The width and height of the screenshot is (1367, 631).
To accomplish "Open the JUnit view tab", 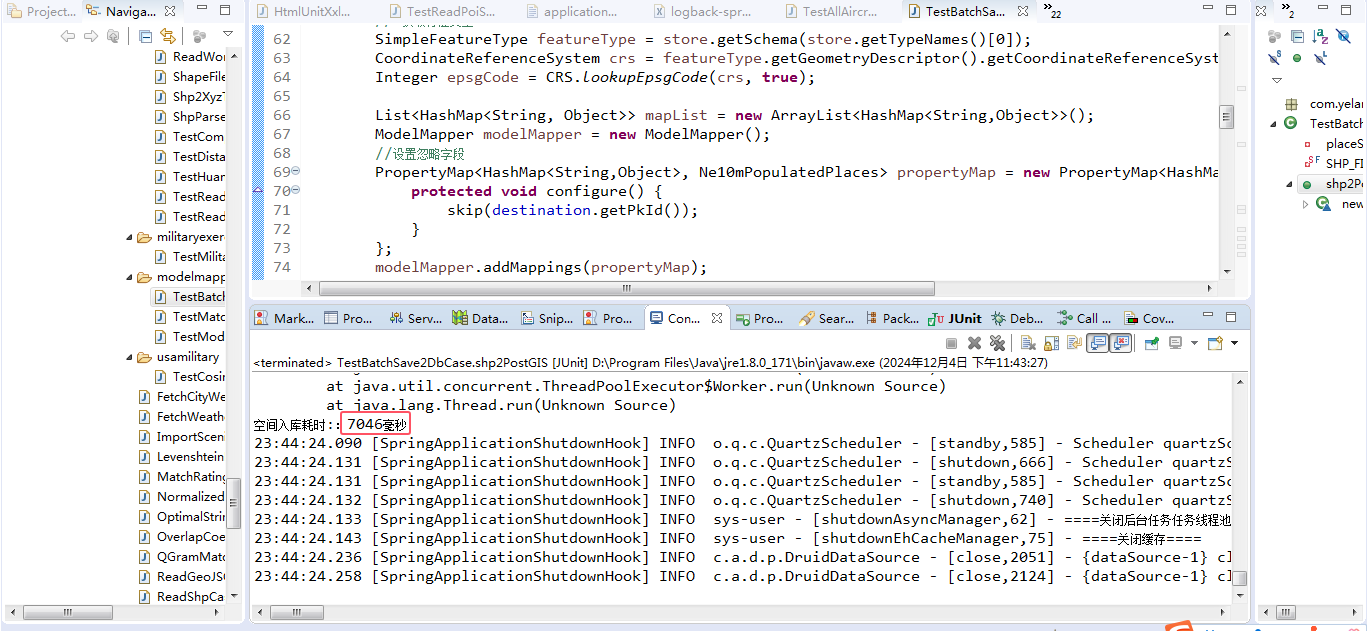I will coord(955,318).
